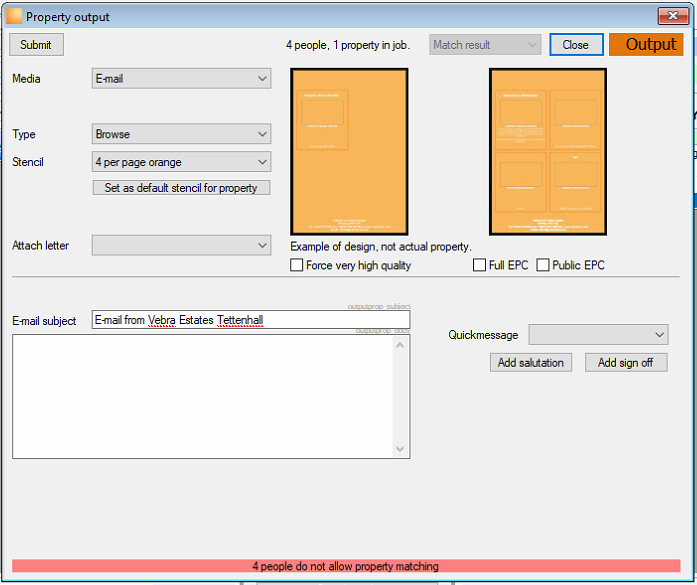This screenshot has width=697, height=585.
Task: Open the Stencil dropdown with 4 per page orange
Action: (181, 162)
